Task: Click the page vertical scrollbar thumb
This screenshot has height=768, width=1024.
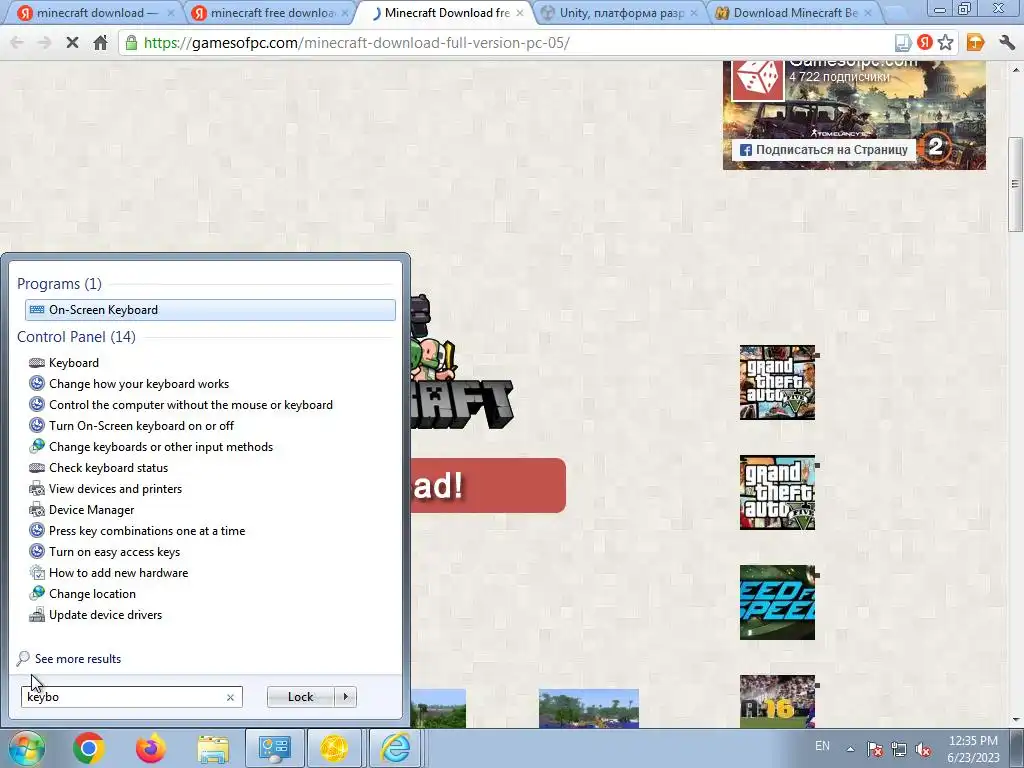Action: pos(1015,184)
